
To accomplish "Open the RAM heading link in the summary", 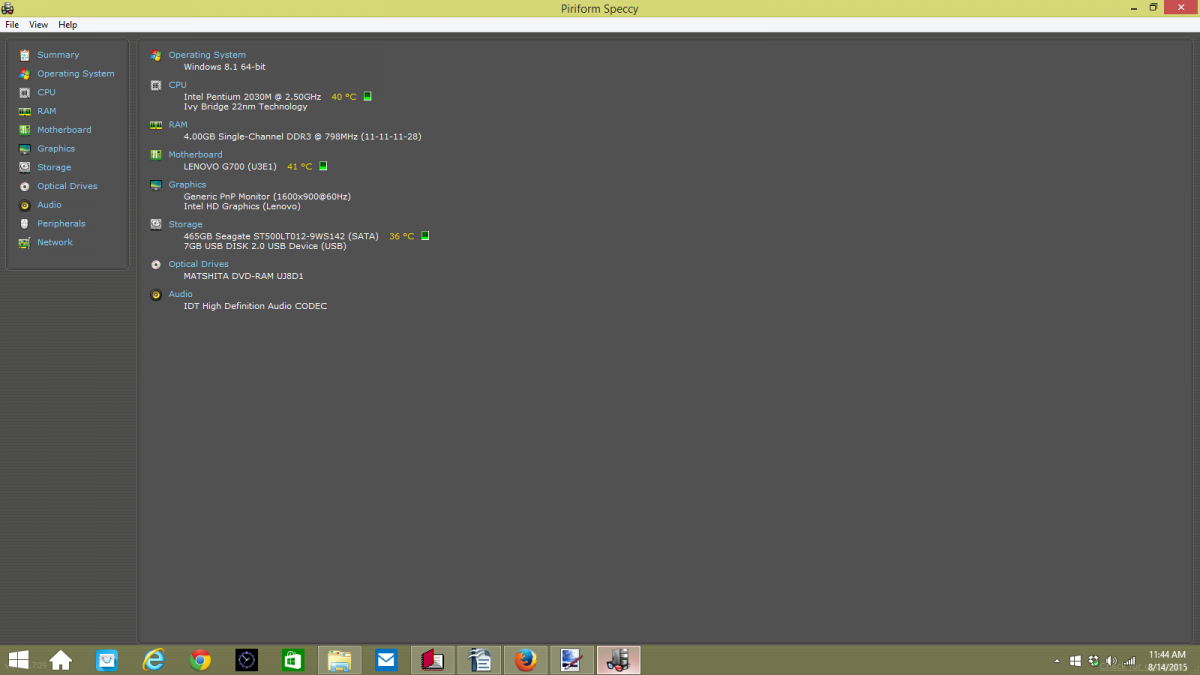I will pos(178,125).
